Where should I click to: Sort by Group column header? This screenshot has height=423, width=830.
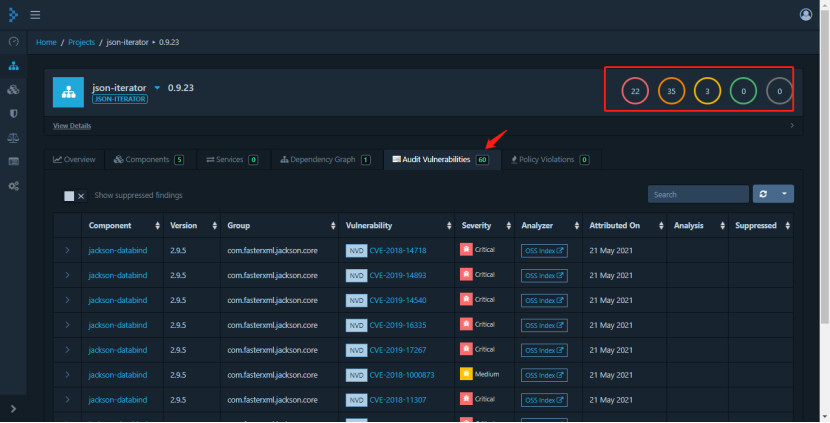pyautogui.click(x=280, y=226)
